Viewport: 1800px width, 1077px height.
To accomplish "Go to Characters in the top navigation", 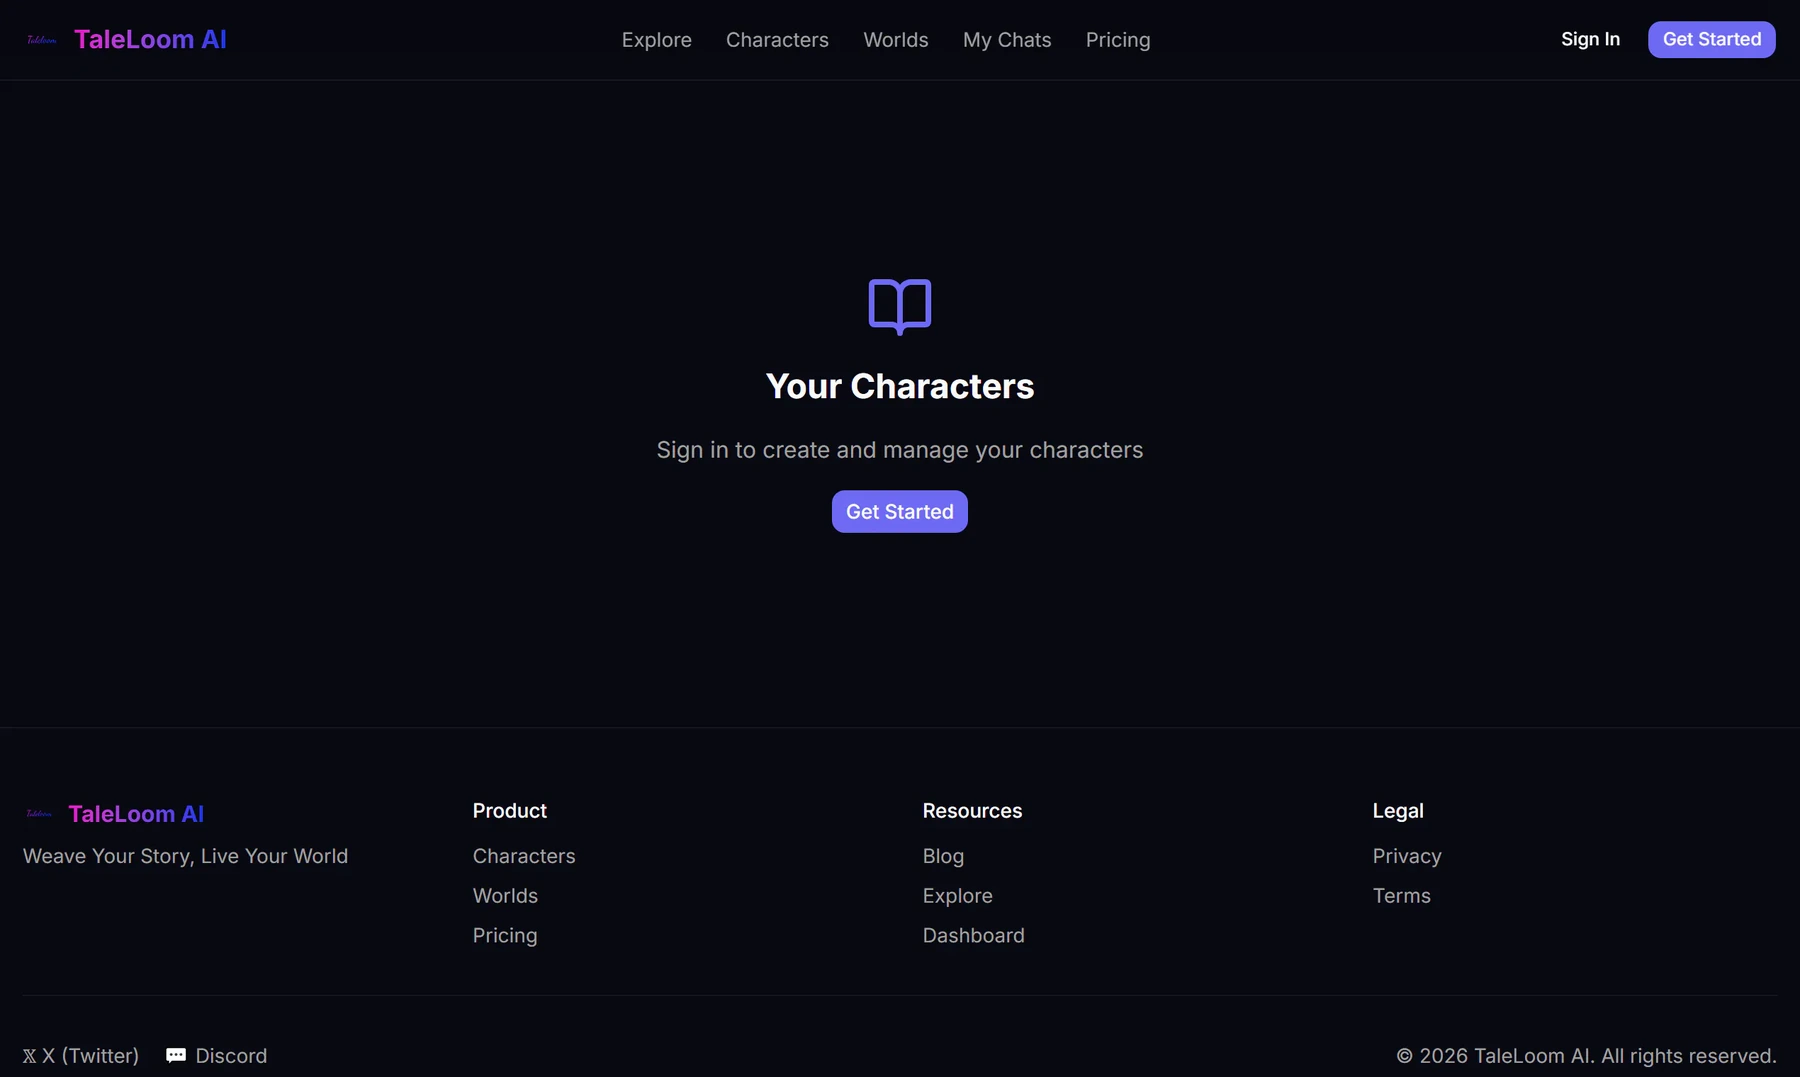I will [777, 40].
